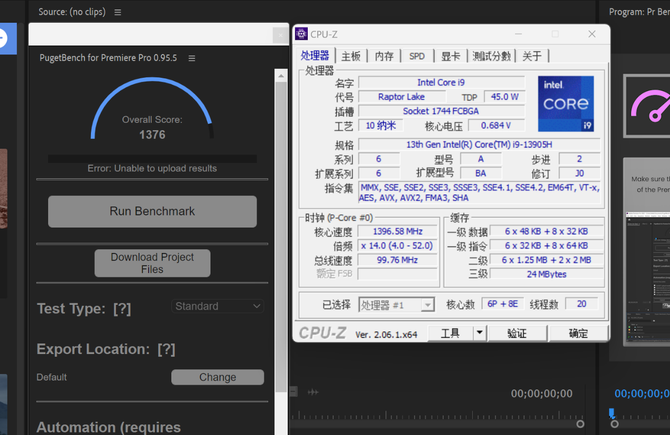Click the Premiere screenshot thumbnail in Program panel
670x435 pixels.
pos(648,278)
